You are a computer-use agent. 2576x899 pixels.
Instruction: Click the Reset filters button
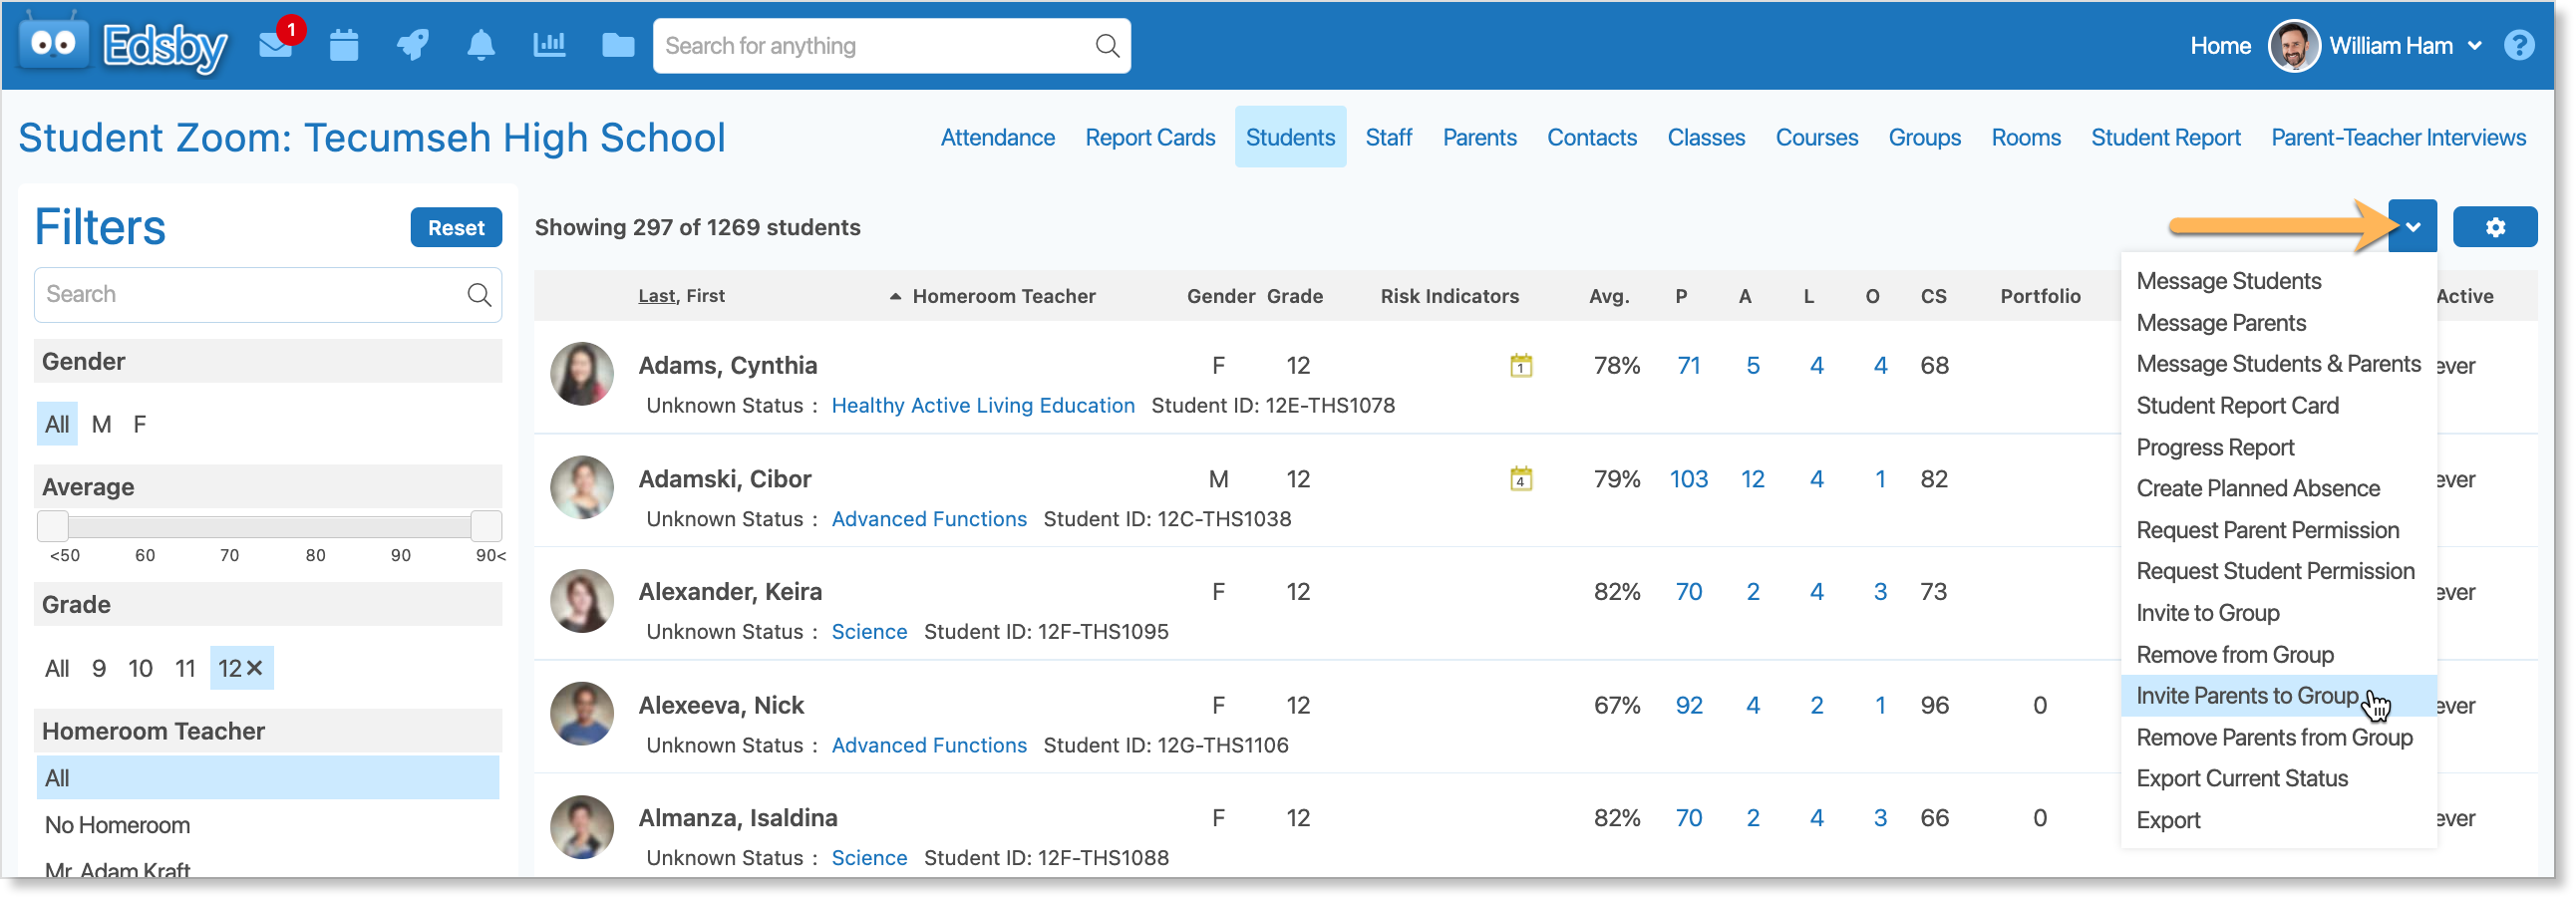456,227
